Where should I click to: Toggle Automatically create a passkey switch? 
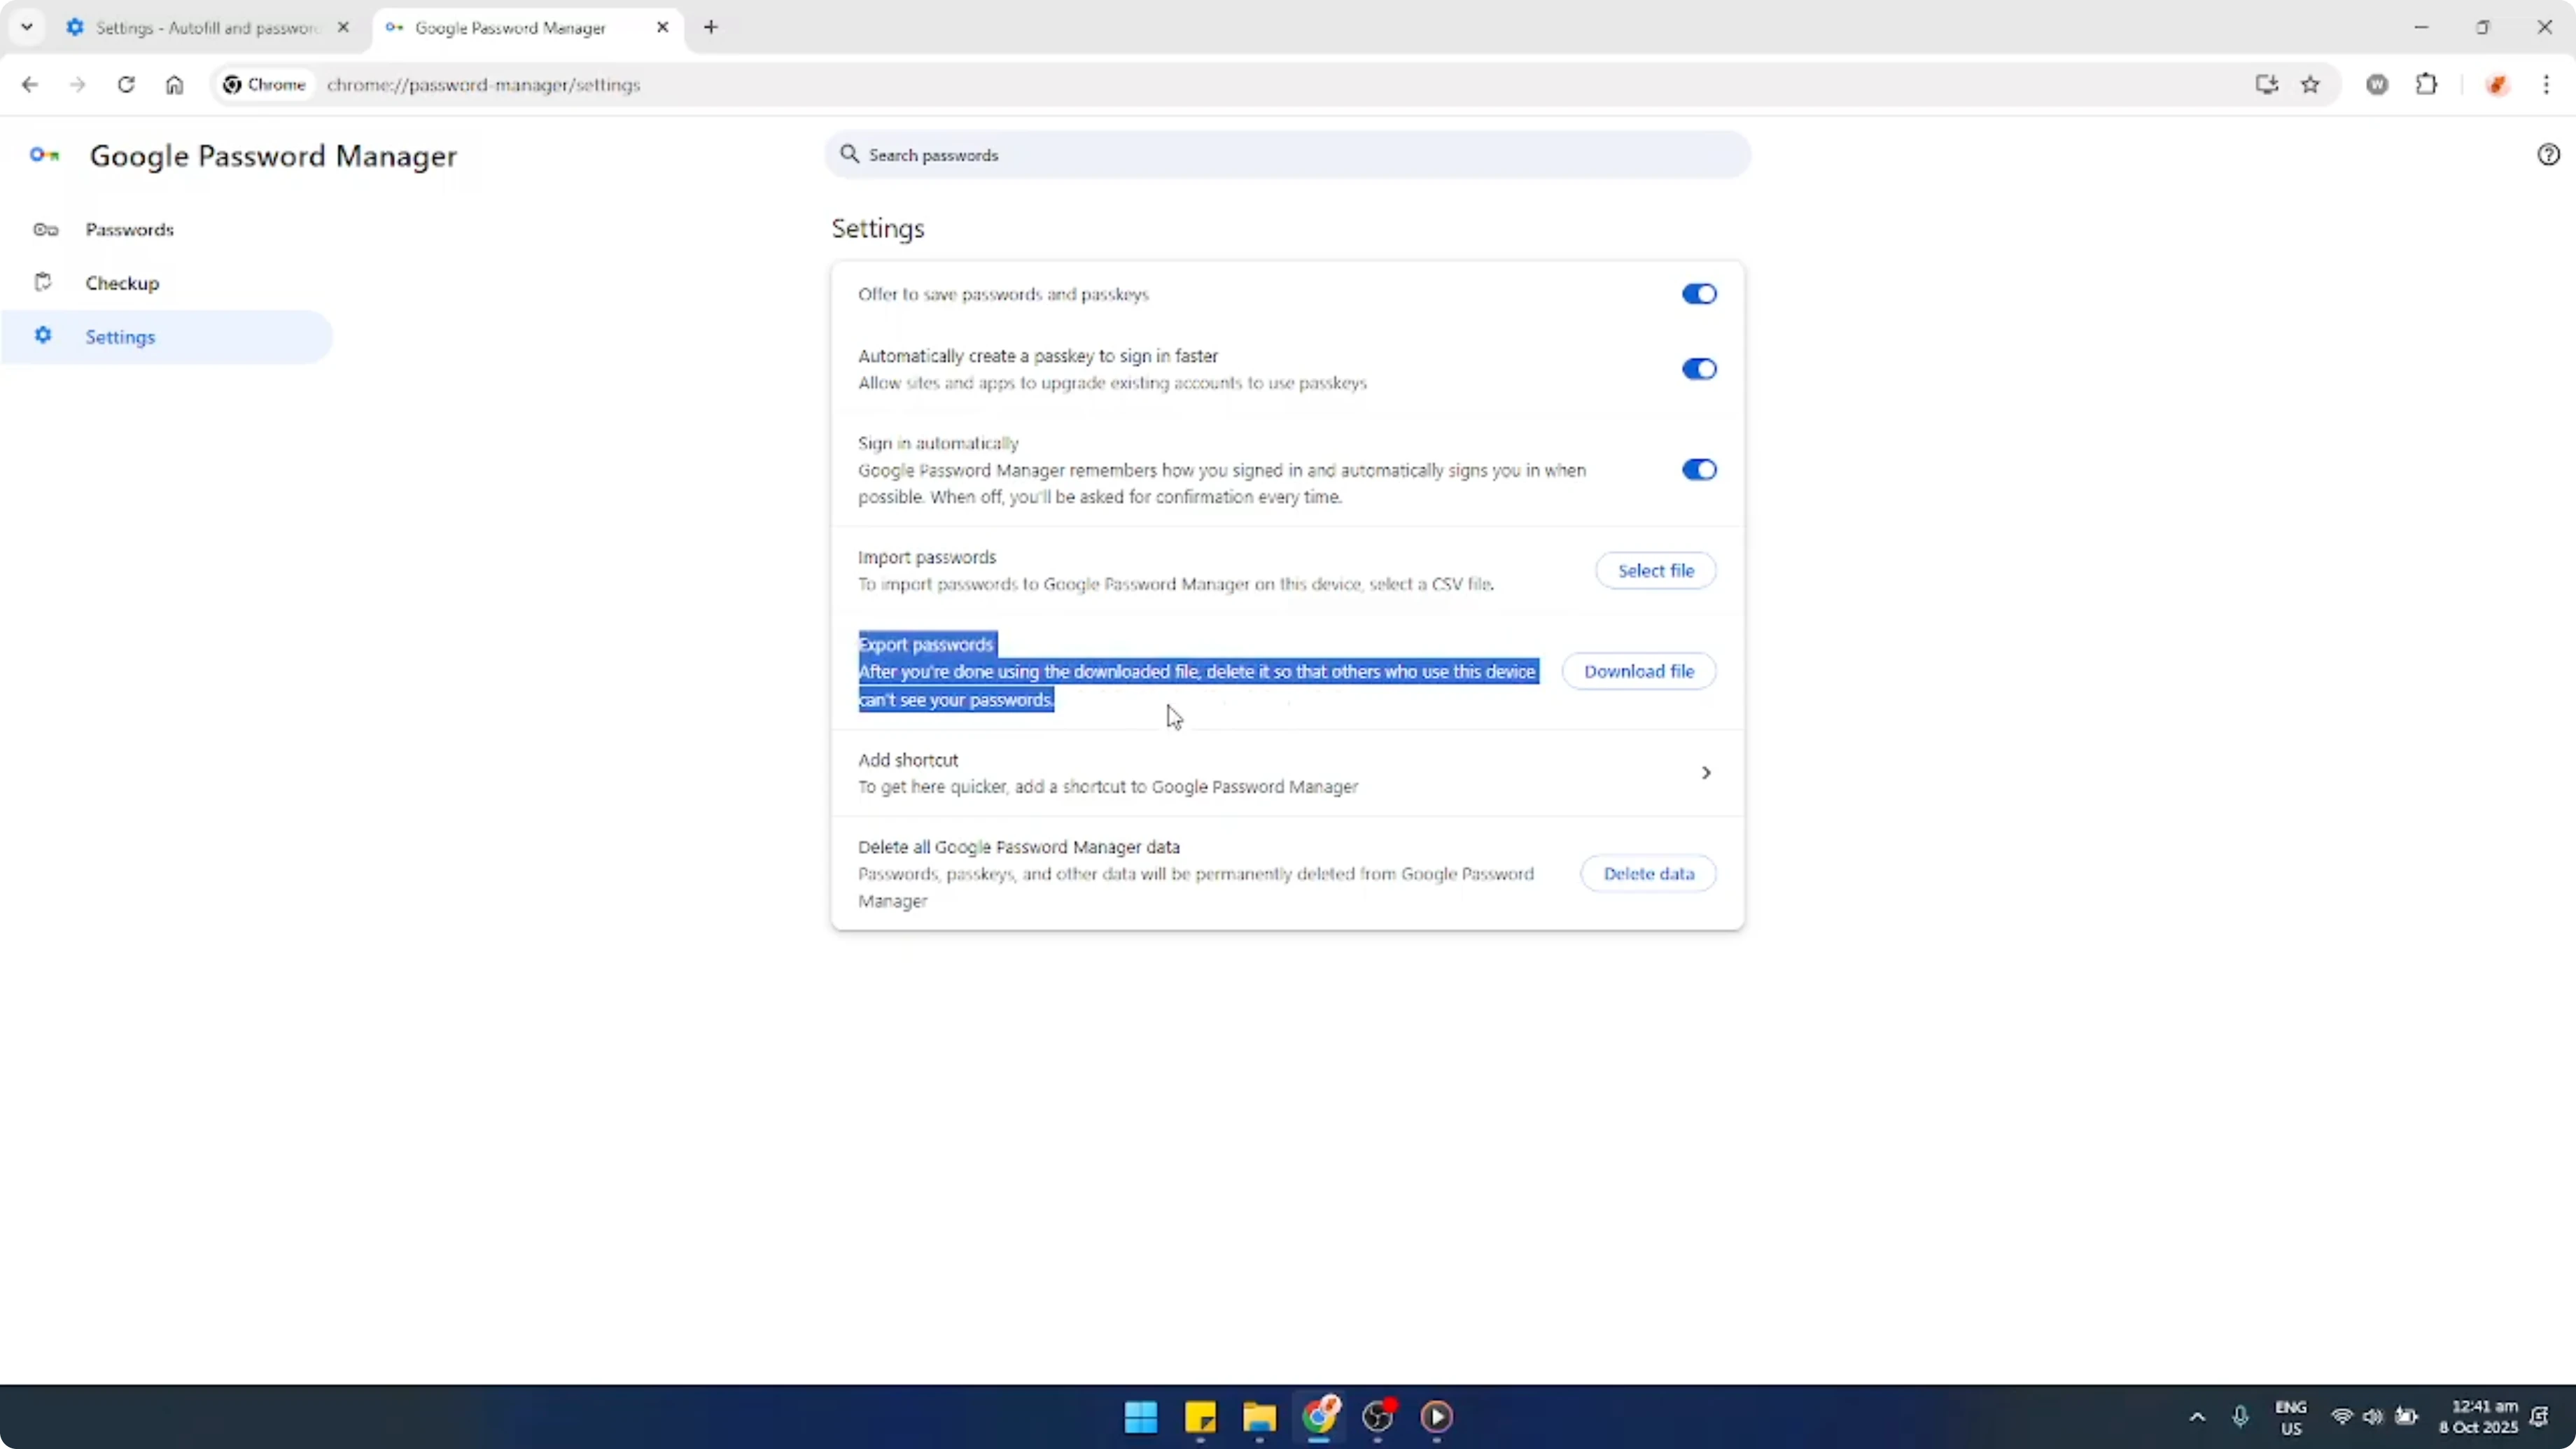[1698, 369]
